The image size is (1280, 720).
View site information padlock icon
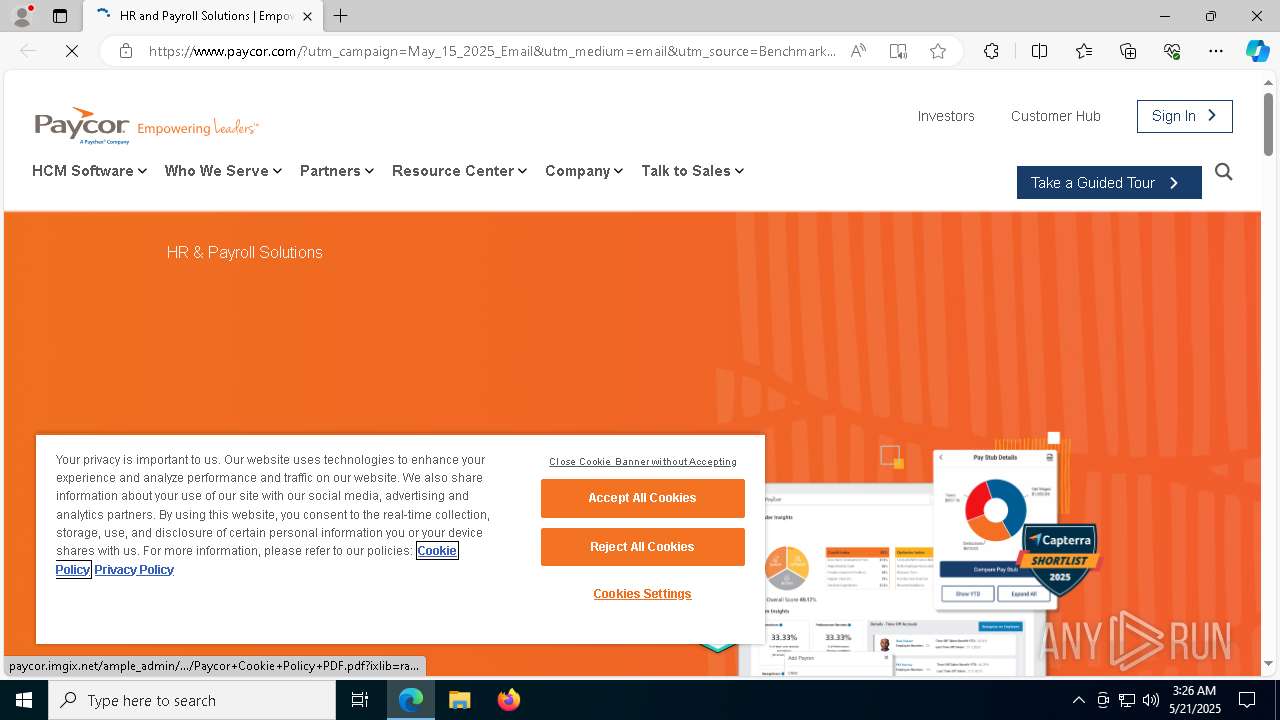[126, 51]
